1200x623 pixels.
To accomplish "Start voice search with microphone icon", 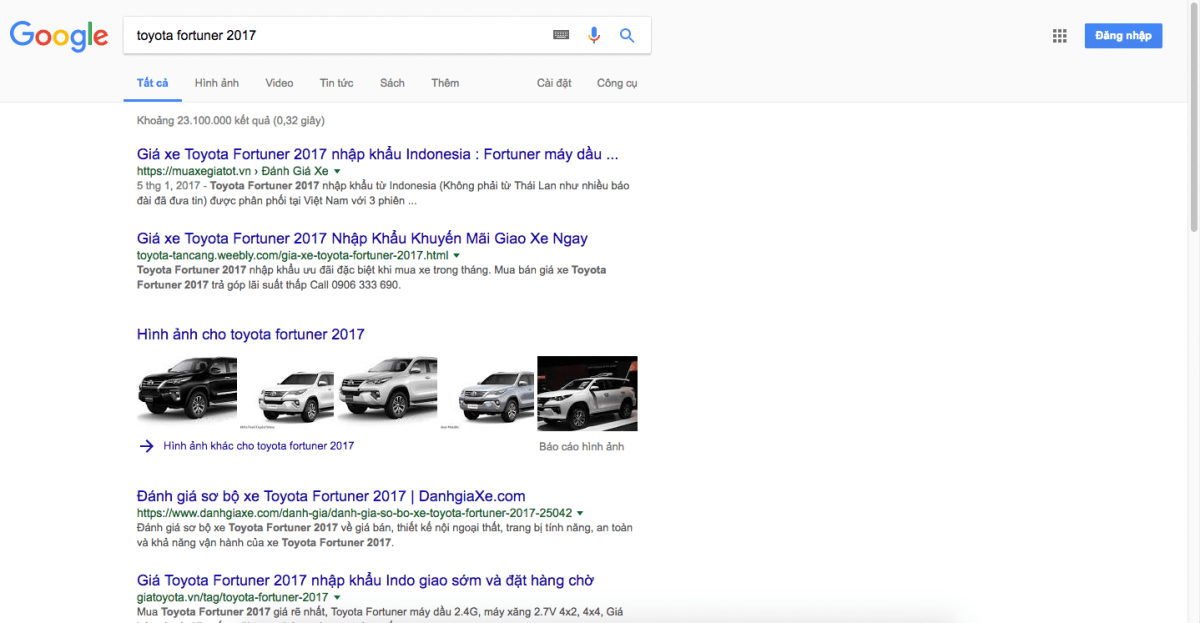I will (594, 35).
